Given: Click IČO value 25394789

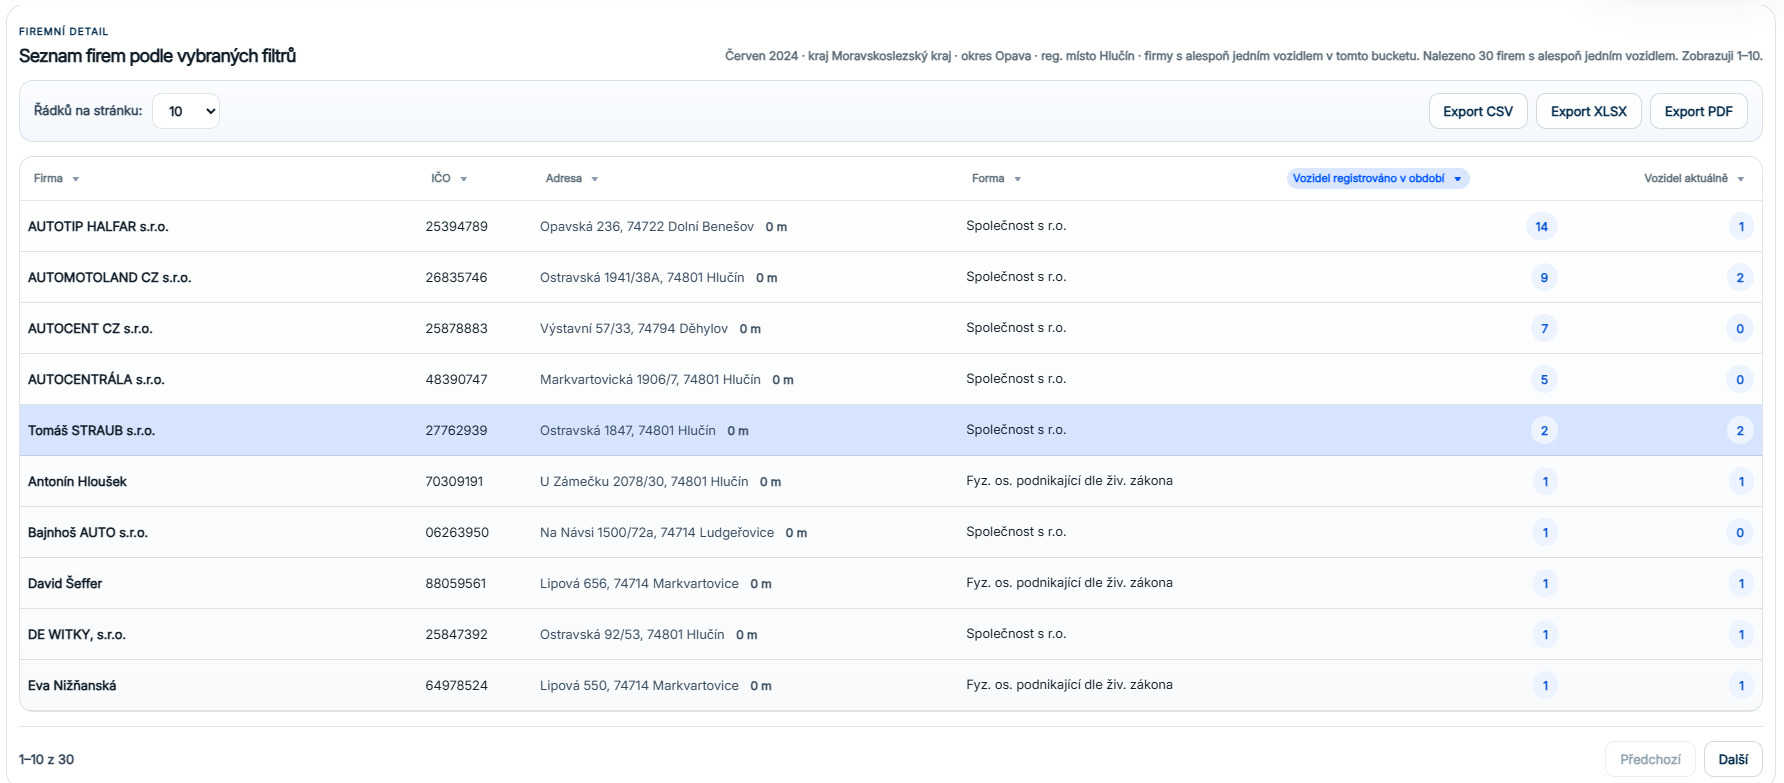Looking at the screenshot, I should point(456,227).
